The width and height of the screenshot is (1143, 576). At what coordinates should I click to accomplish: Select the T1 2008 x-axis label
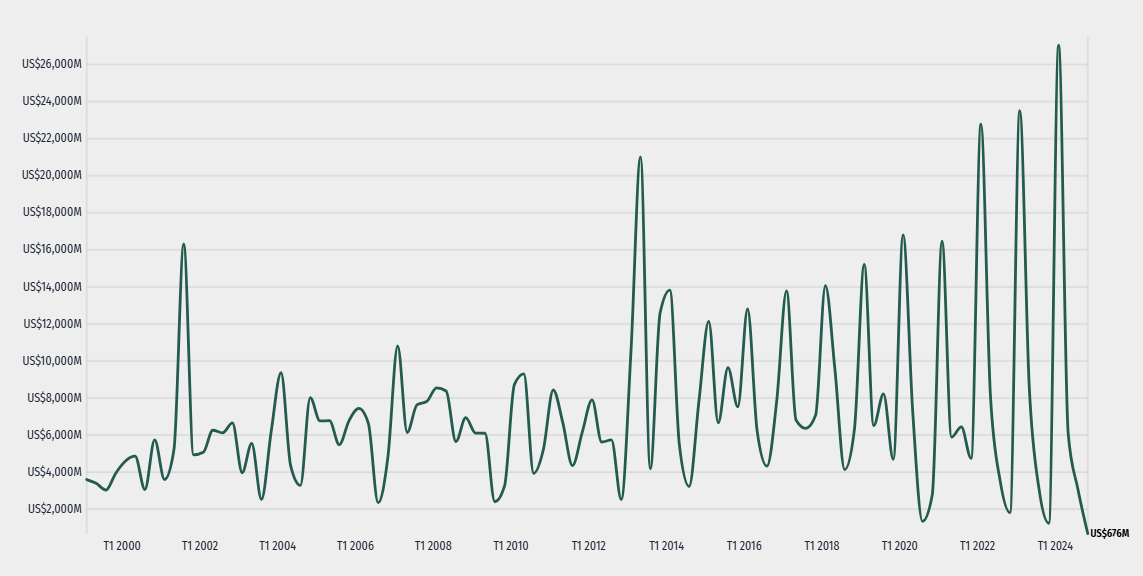click(x=433, y=546)
